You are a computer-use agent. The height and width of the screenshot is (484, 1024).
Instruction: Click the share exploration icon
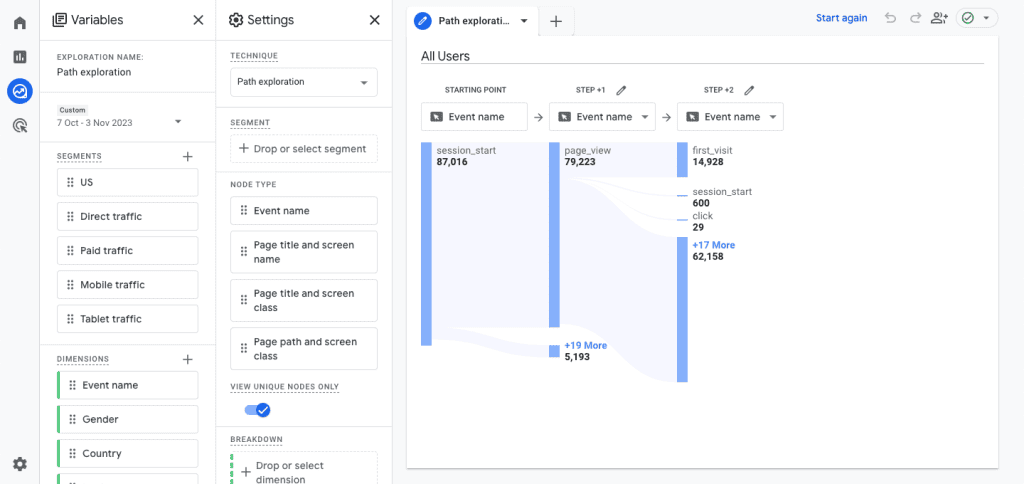coord(938,18)
